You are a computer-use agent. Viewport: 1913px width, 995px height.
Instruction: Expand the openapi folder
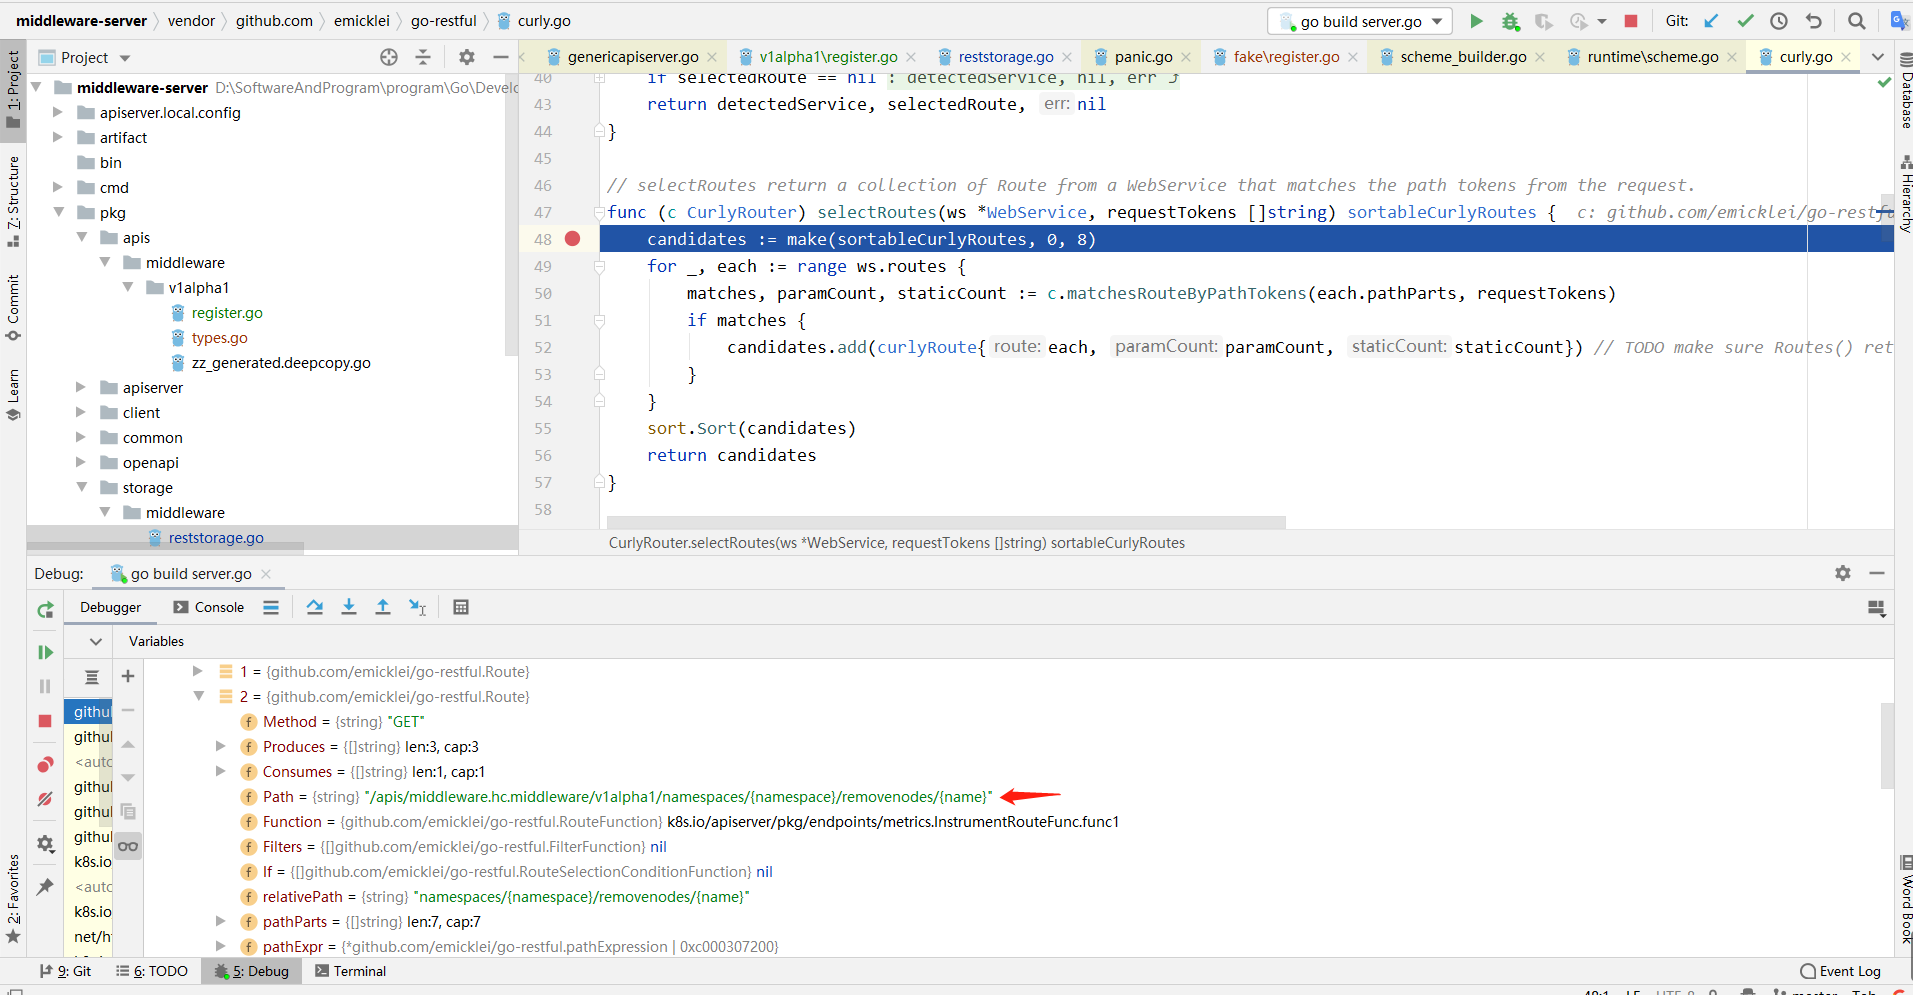[81, 462]
